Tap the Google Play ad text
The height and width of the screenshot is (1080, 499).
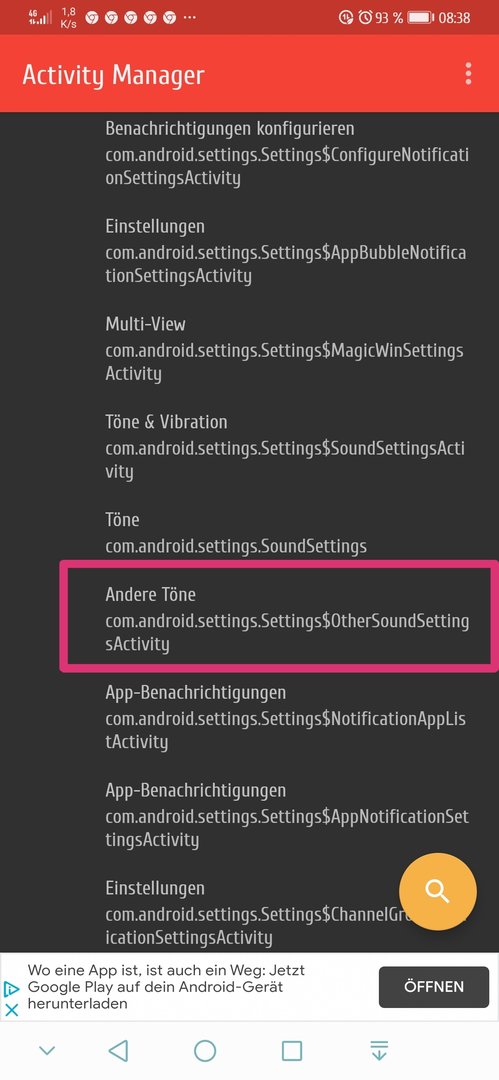[165, 987]
